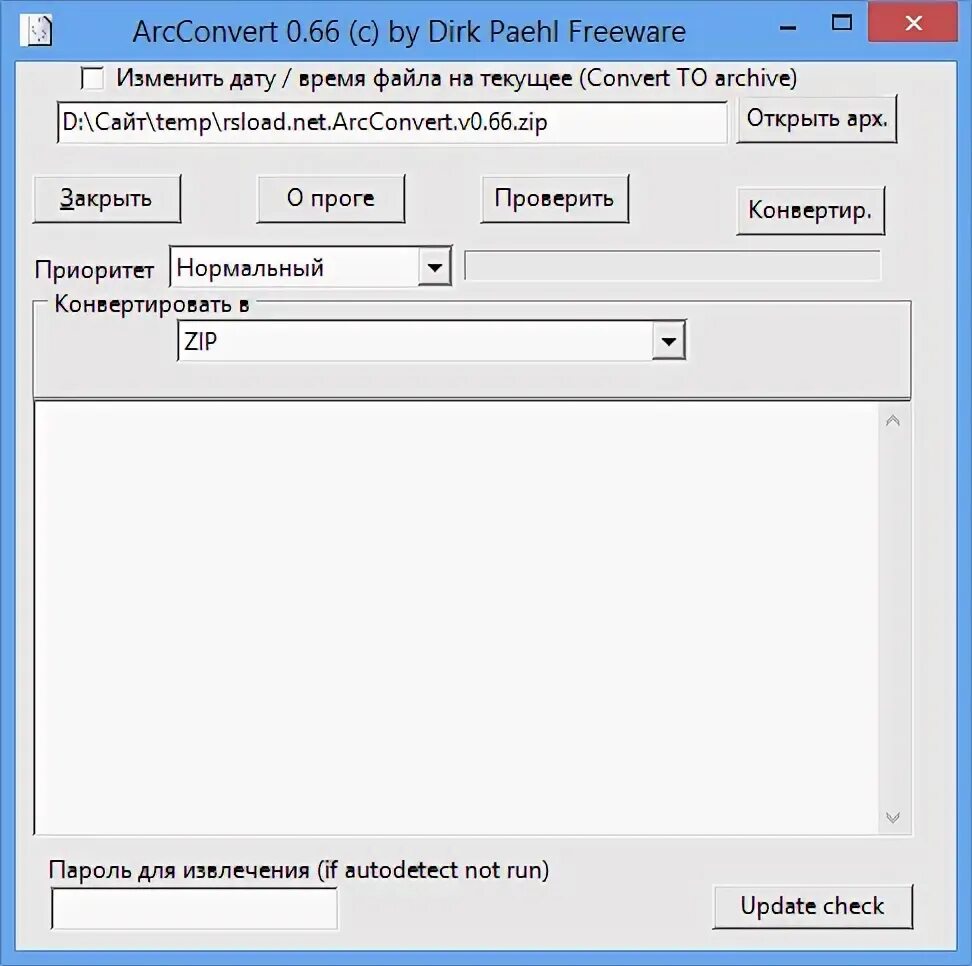Start conversion with Конвертир. button
The height and width of the screenshot is (966, 972).
point(810,211)
